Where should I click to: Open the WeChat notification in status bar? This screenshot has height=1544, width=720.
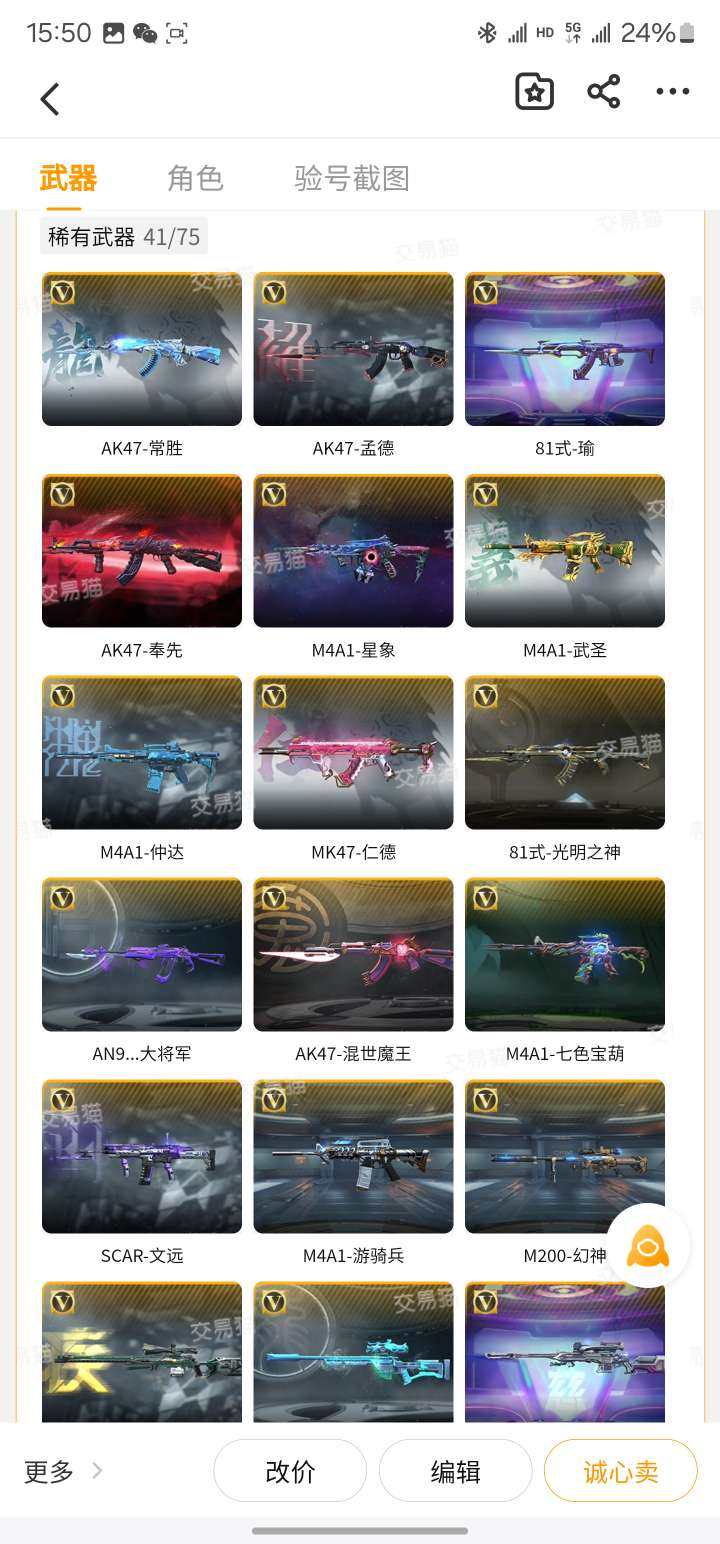point(145,33)
